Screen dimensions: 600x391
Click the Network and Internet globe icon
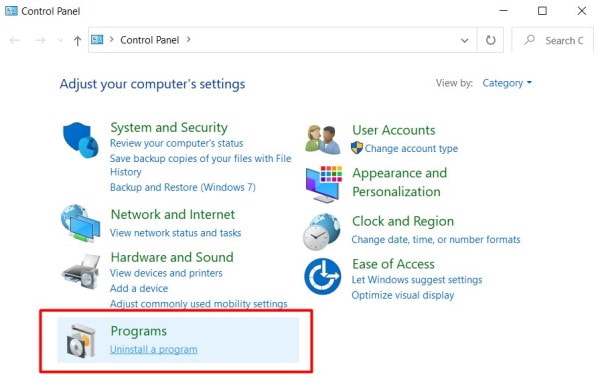click(x=80, y=223)
